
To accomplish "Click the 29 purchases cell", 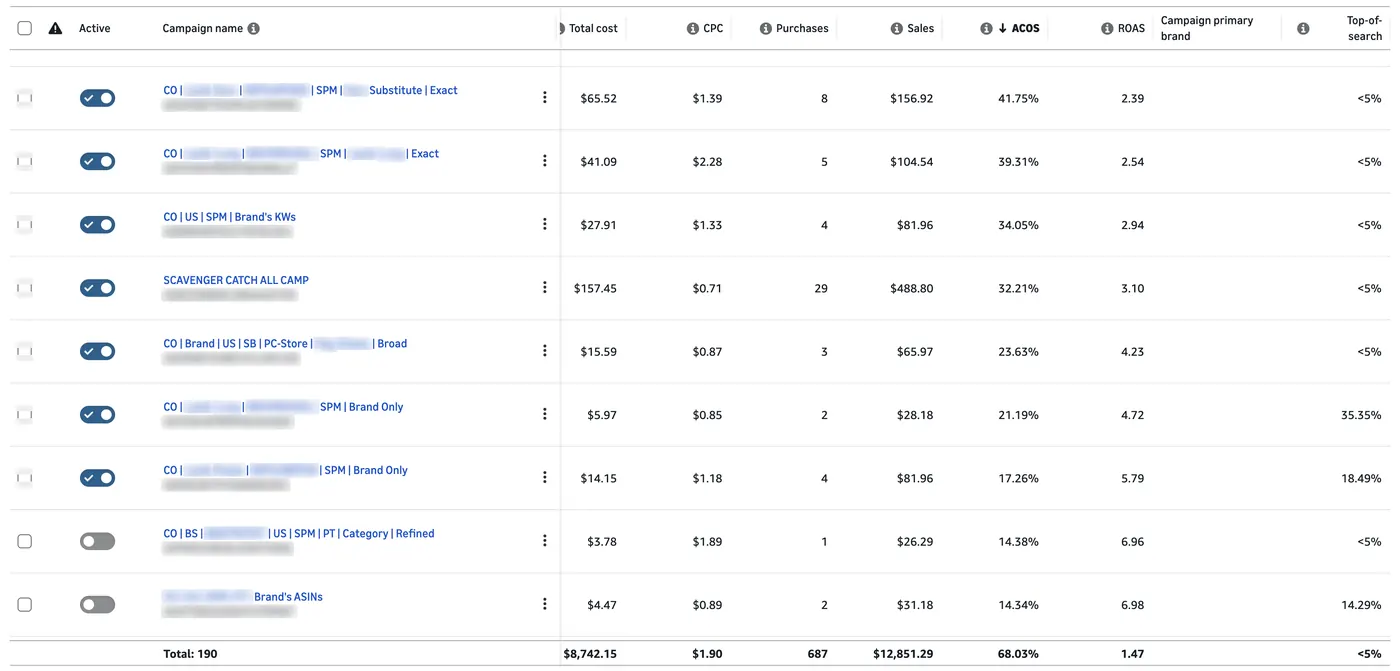I will coord(821,288).
